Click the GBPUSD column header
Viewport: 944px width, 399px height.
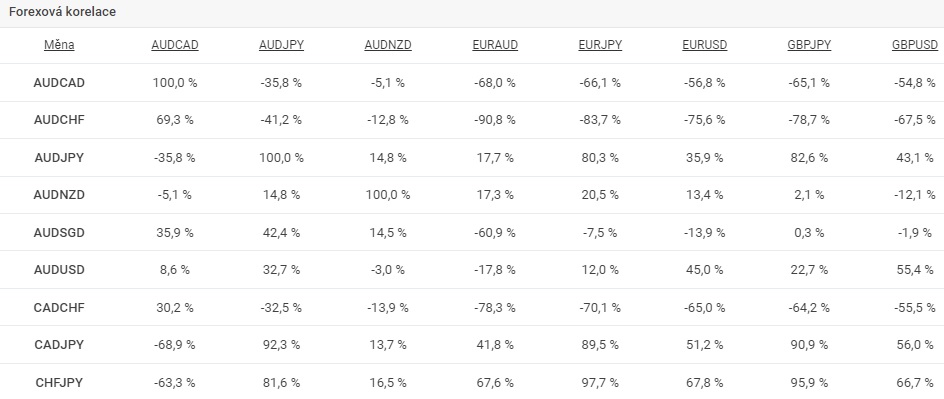(x=915, y=45)
